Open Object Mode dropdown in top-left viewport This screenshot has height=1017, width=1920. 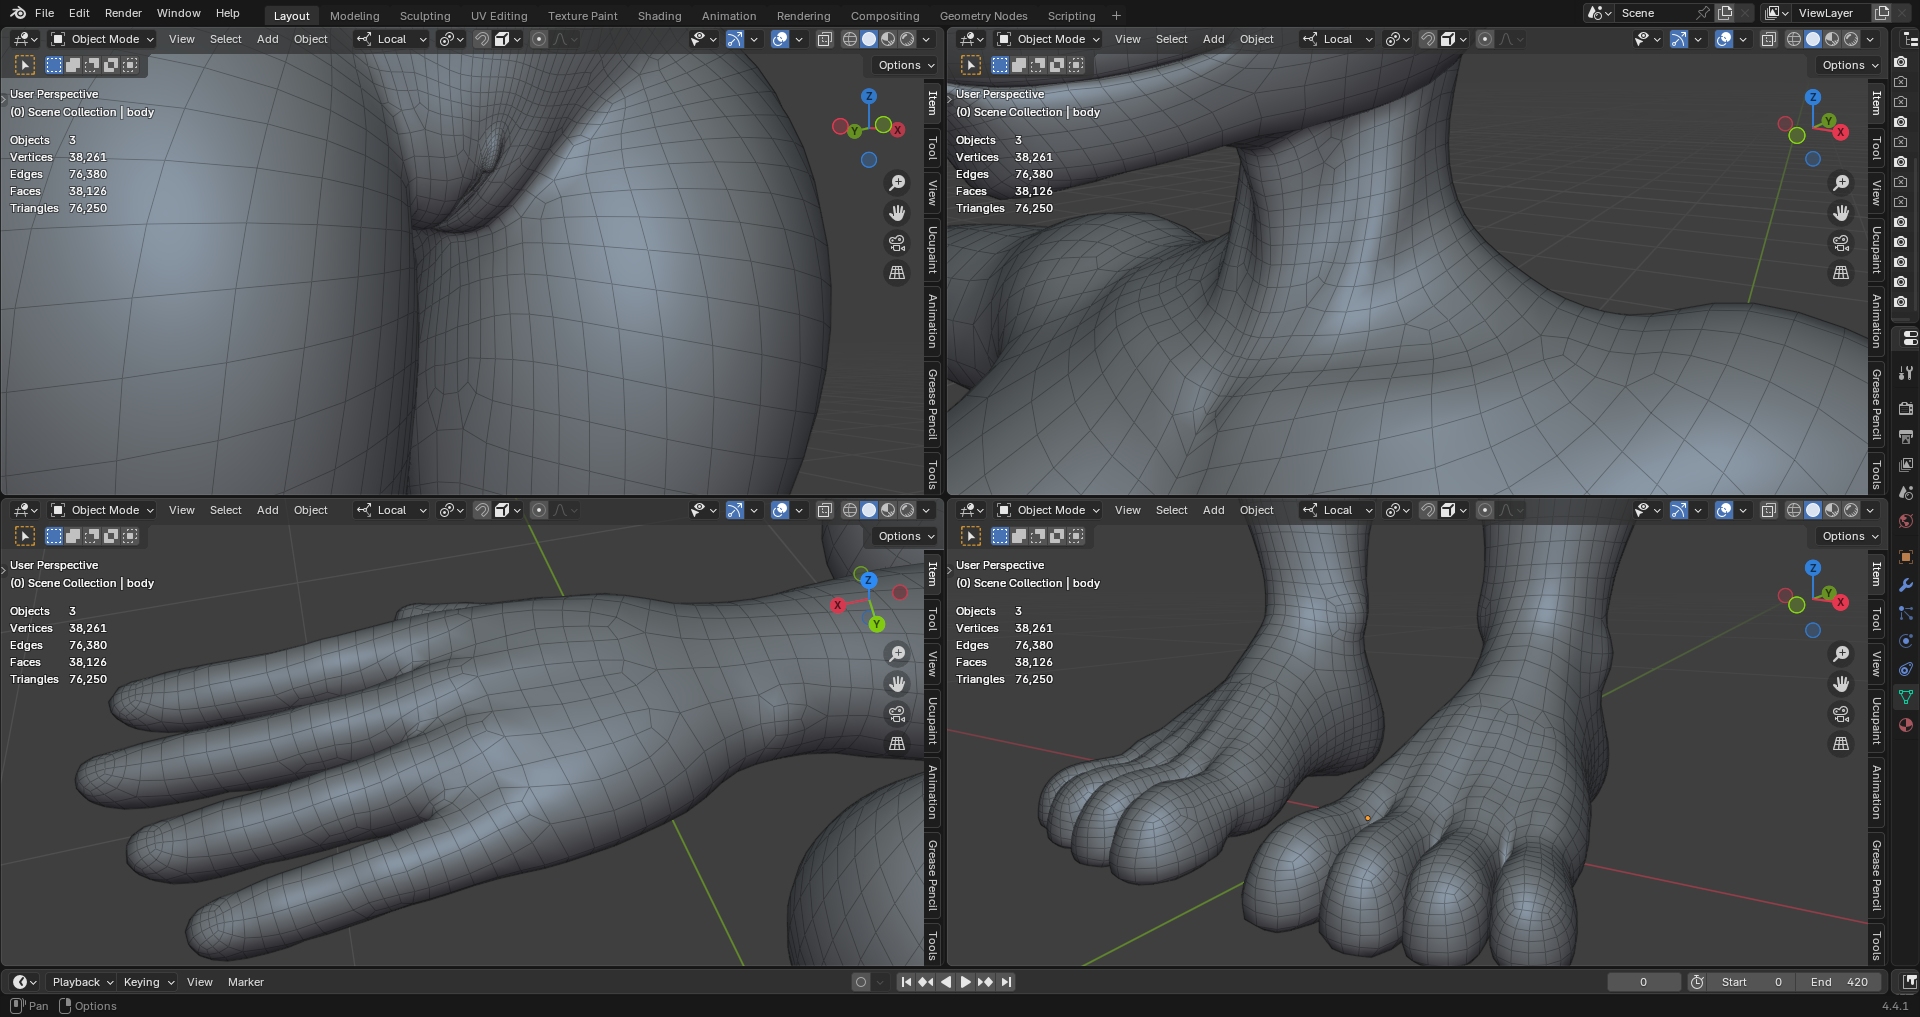(103, 39)
